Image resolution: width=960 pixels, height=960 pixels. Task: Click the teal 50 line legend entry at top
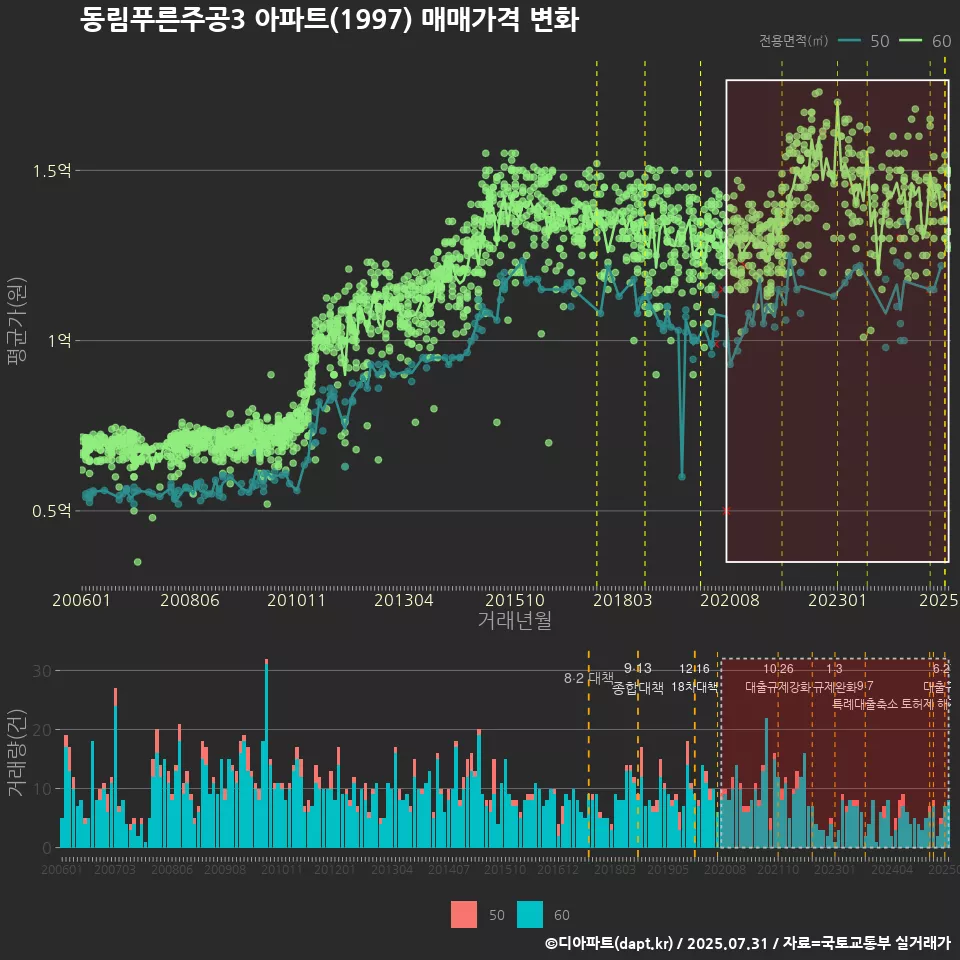pos(864,40)
